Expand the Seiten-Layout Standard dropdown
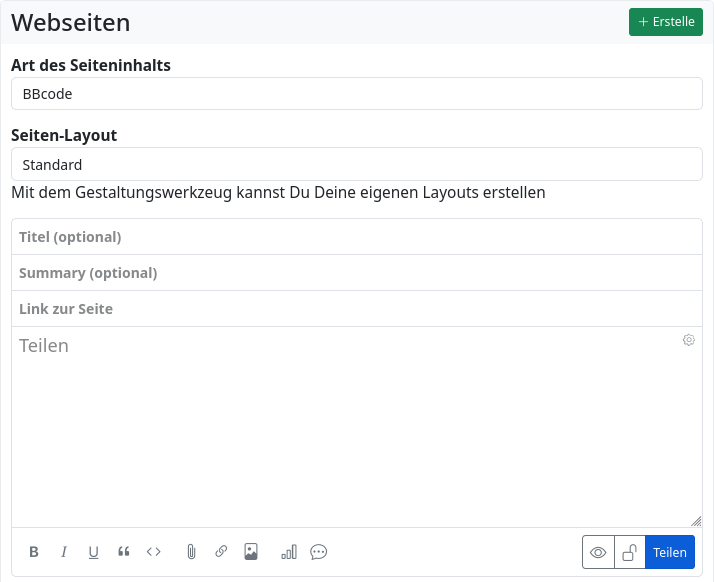 (357, 164)
